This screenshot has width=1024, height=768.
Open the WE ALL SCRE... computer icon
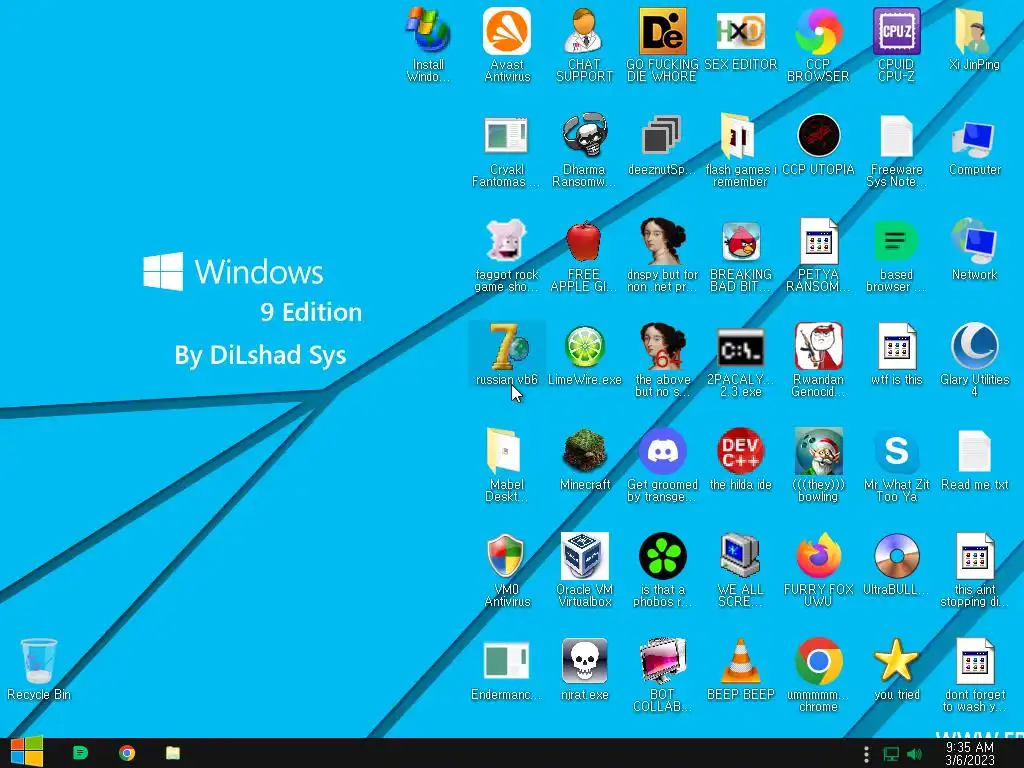[741, 571]
